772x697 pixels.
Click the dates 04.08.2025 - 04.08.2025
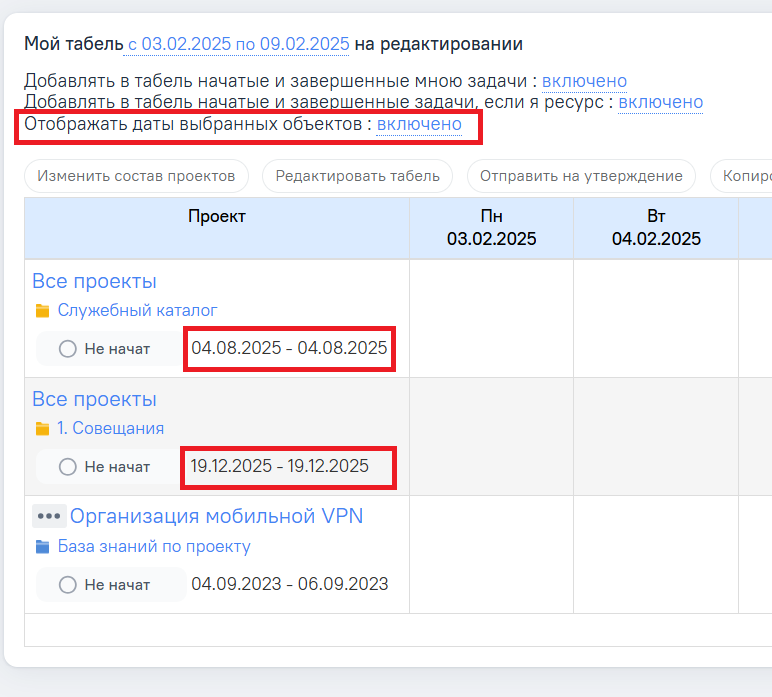point(289,348)
